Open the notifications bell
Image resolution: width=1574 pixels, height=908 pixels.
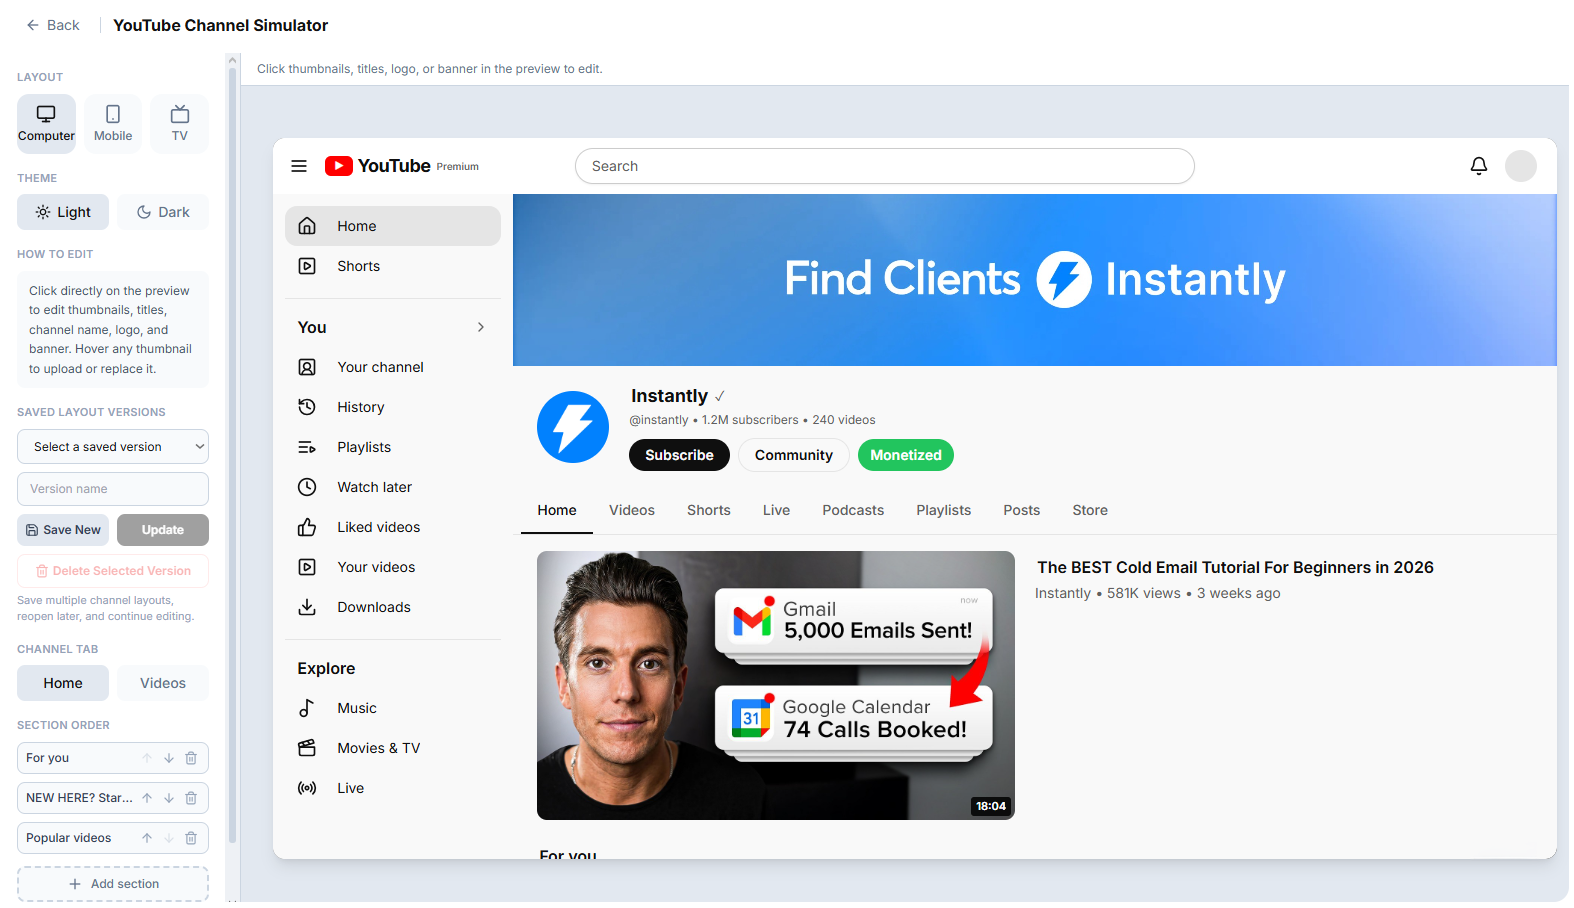[1479, 166]
